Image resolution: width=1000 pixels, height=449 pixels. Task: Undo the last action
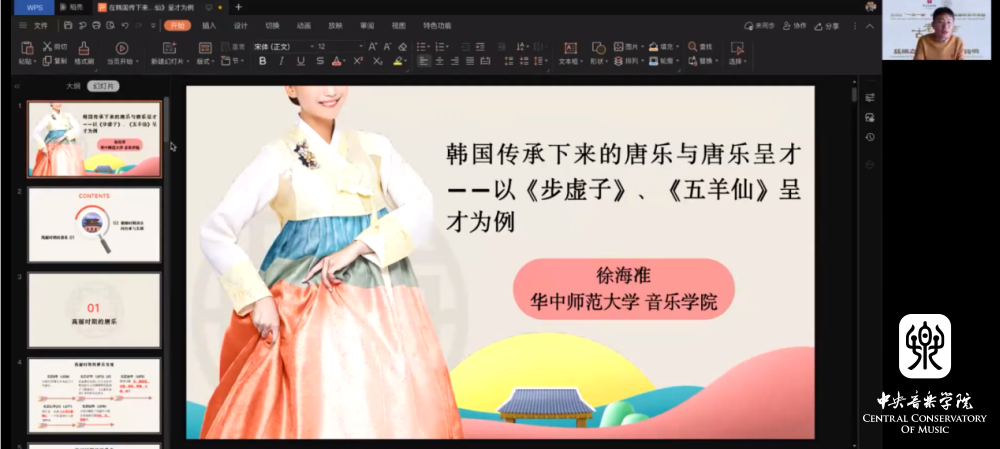[x=125, y=26]
